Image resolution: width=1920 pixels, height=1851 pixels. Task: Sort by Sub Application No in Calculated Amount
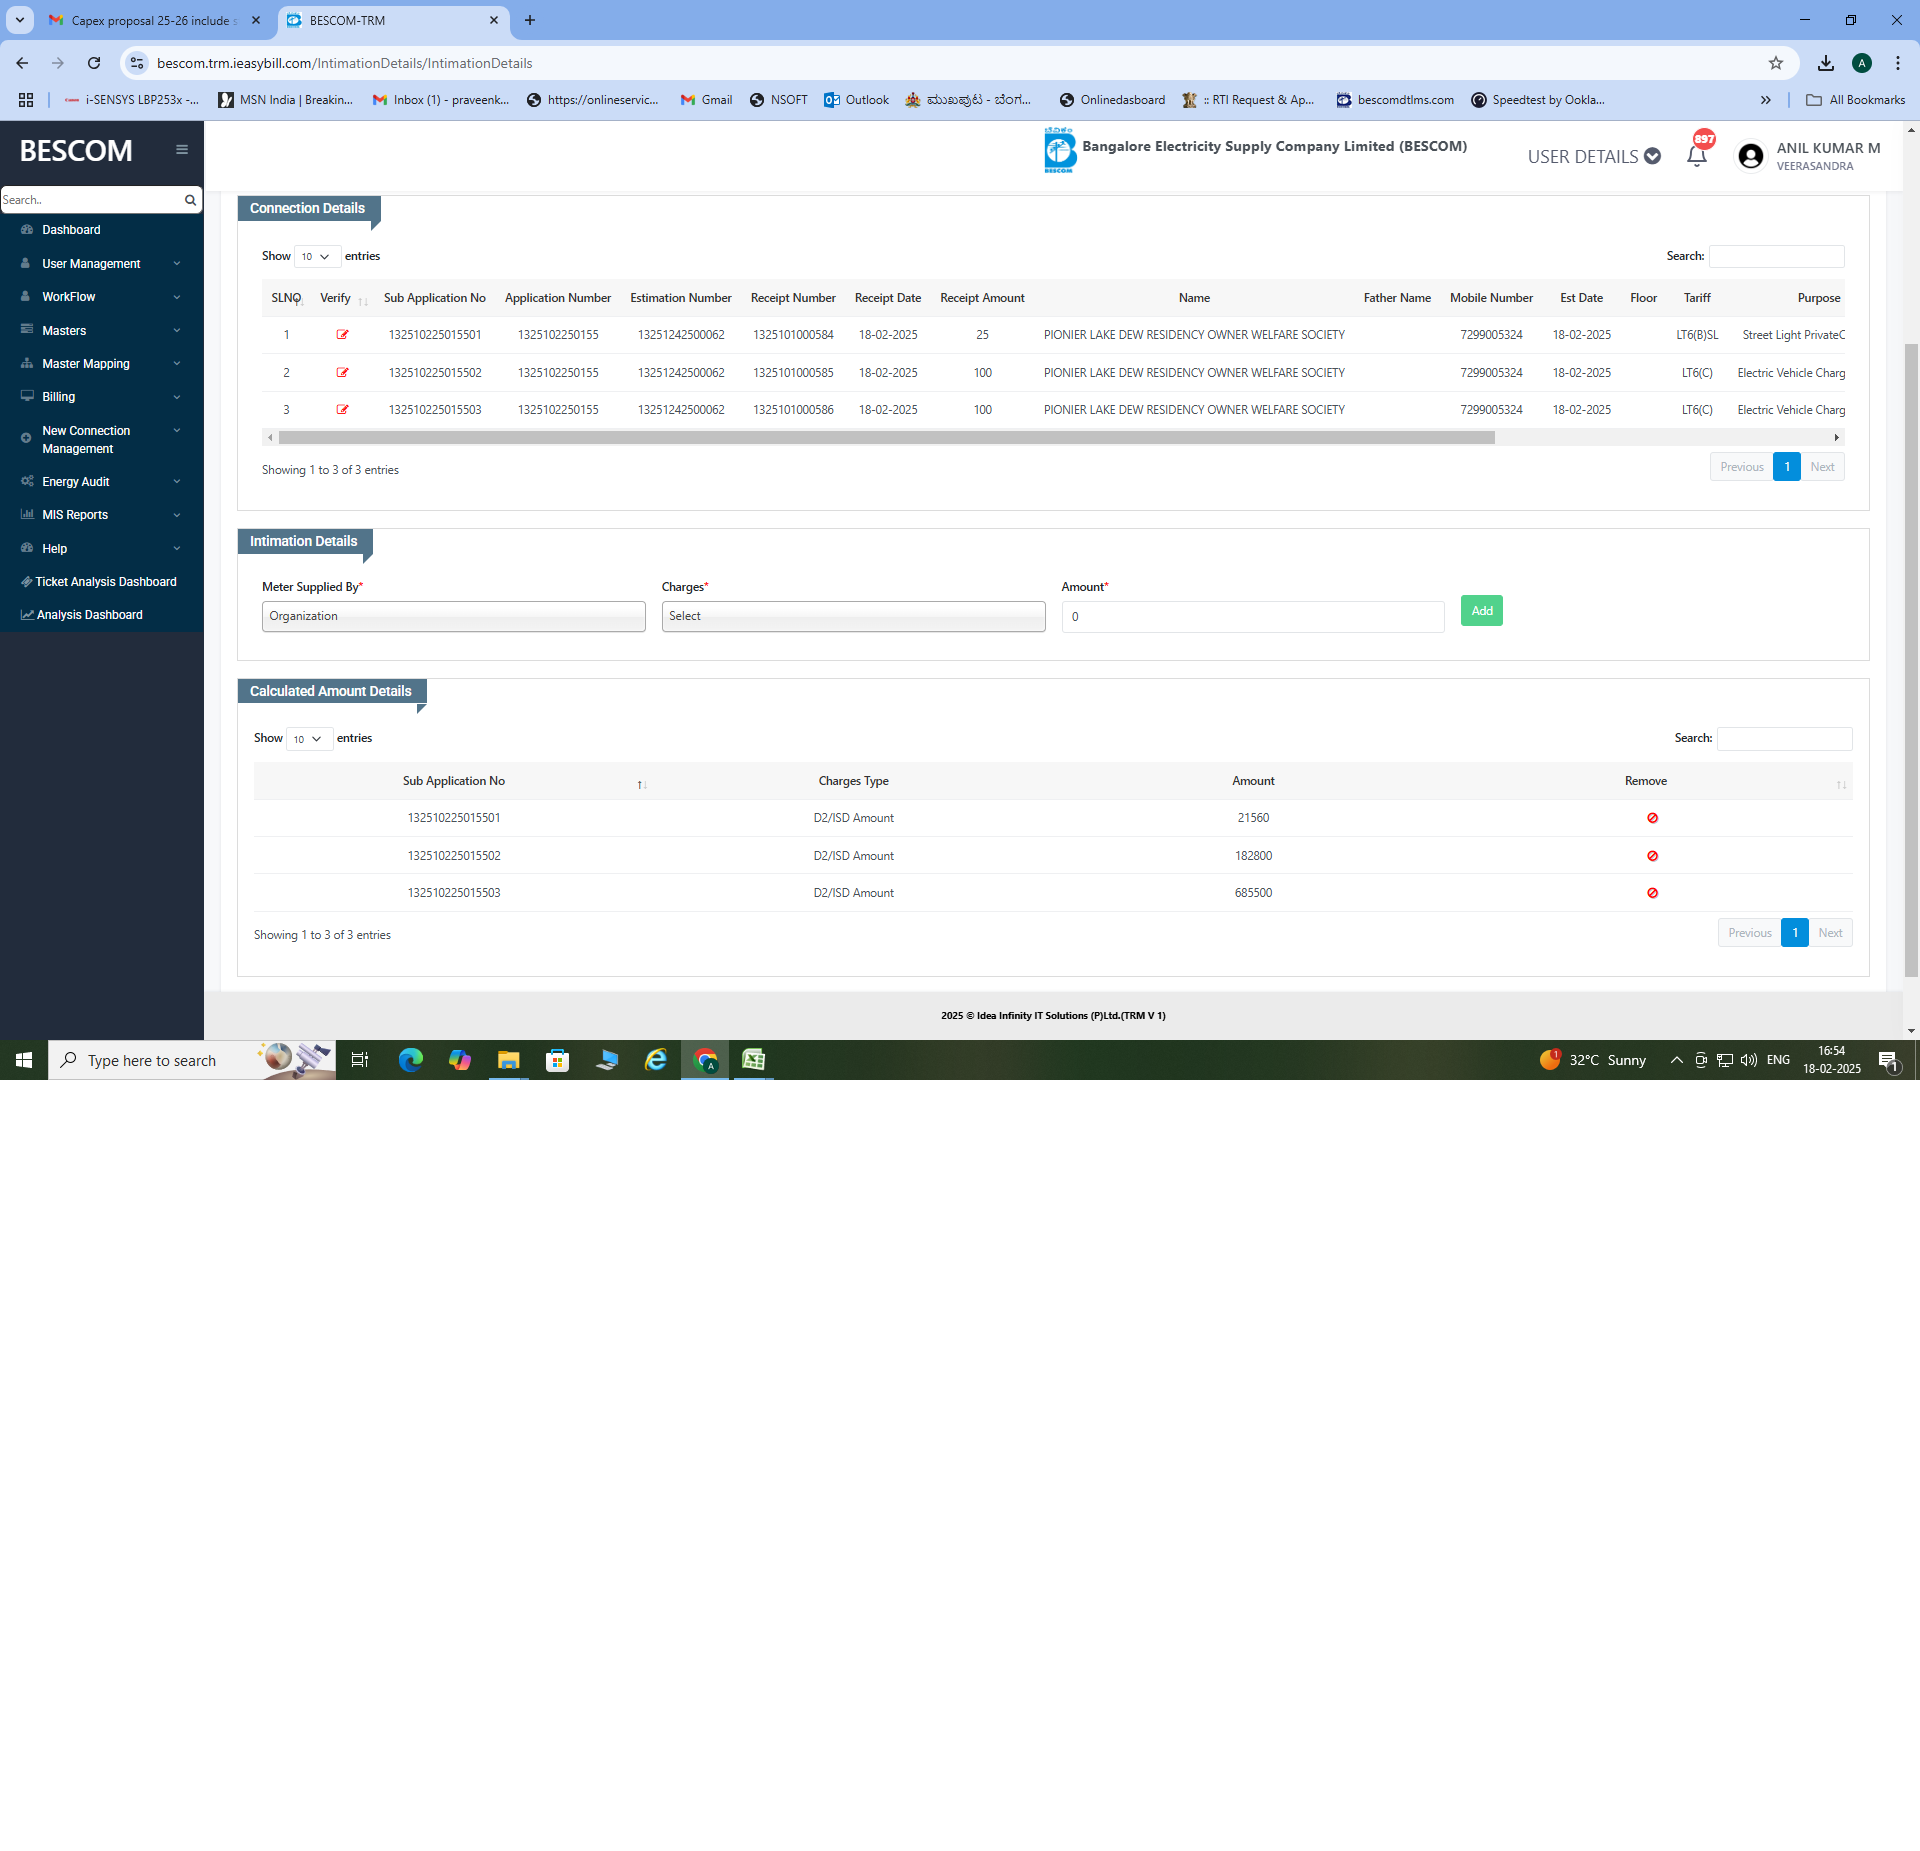point(453,781)
